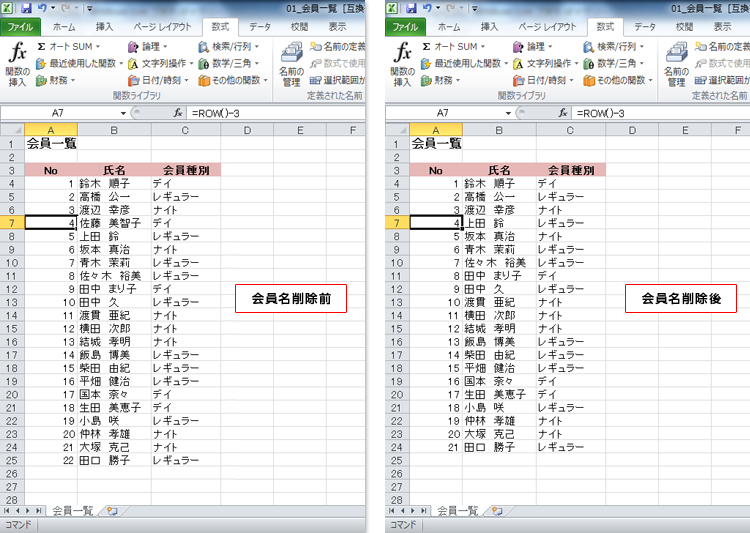
Task: Open ファイル tab in left window
Action: pyautogui.click(x=20, y=27)
